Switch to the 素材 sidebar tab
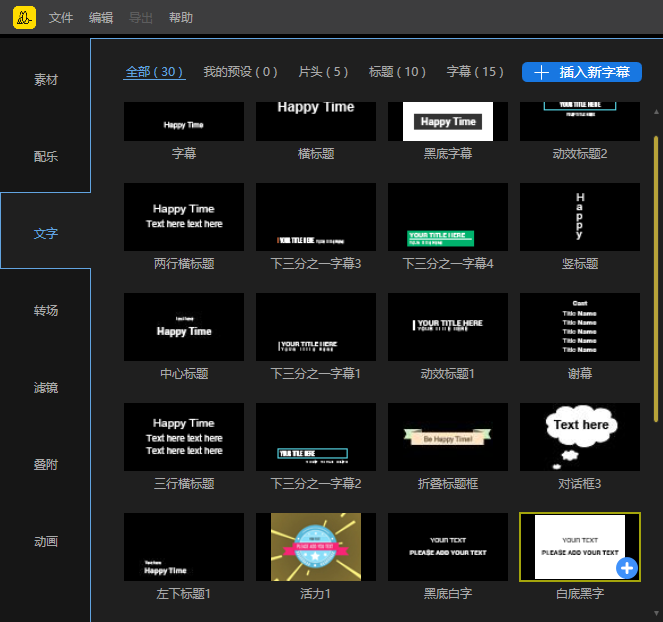663x622 pixels. coord(46,80)
